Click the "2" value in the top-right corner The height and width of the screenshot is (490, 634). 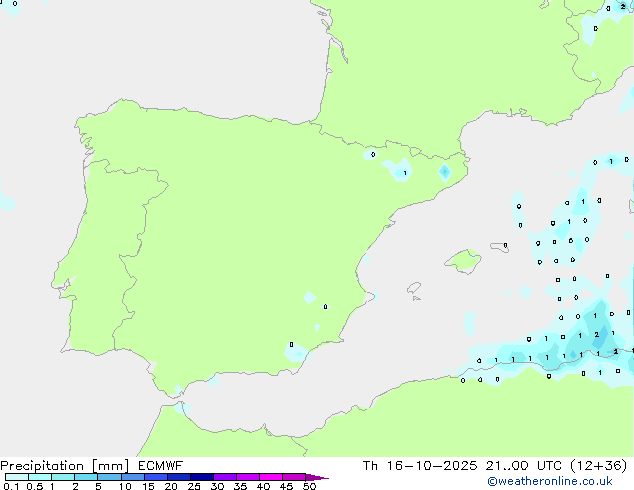coord(622,7)
